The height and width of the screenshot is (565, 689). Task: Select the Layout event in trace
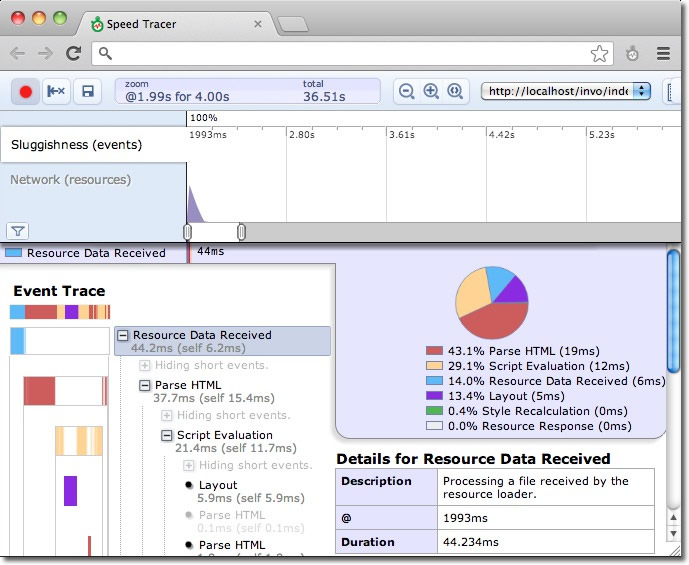[218, 485]
